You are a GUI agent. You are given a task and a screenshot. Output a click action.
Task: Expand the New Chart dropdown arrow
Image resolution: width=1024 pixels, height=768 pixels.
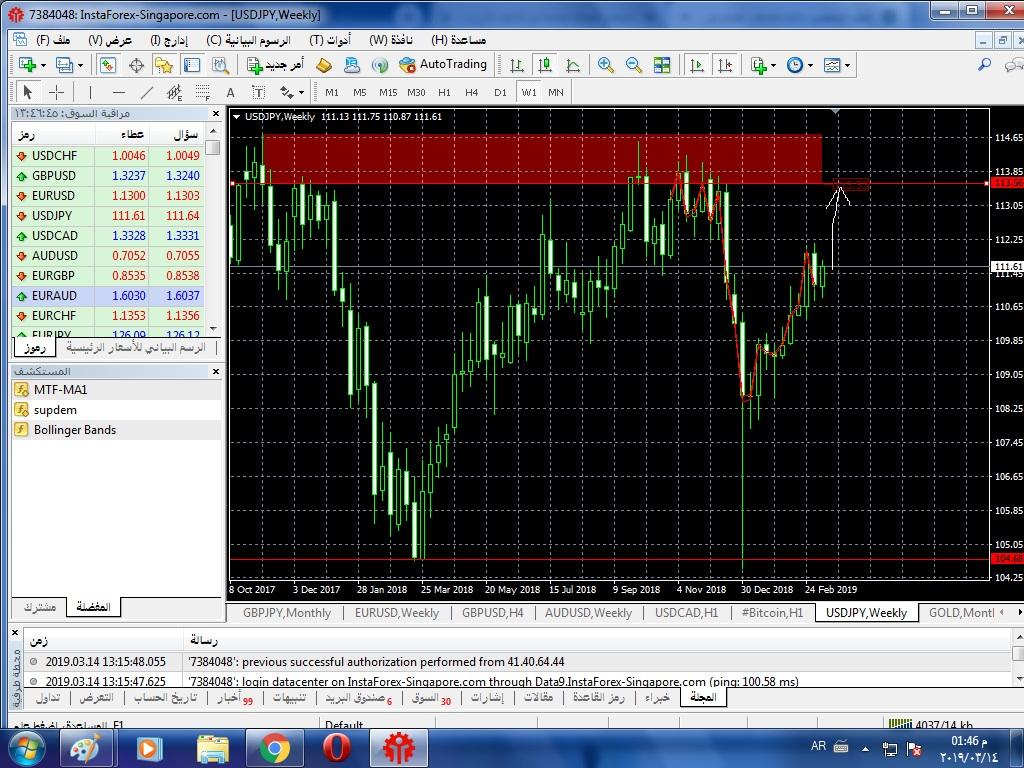click(43, 65)
